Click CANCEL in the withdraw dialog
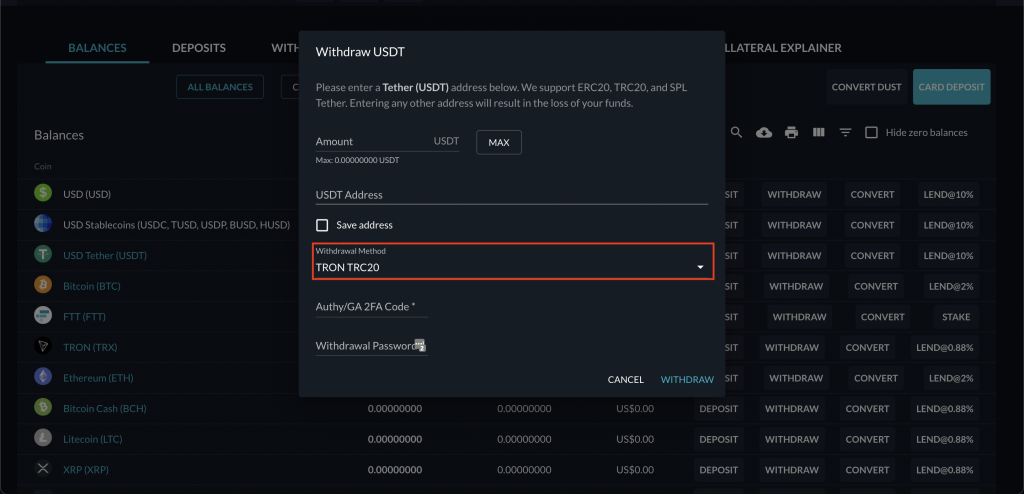This screenshot has width=1024, height=494. click(626, 380)
